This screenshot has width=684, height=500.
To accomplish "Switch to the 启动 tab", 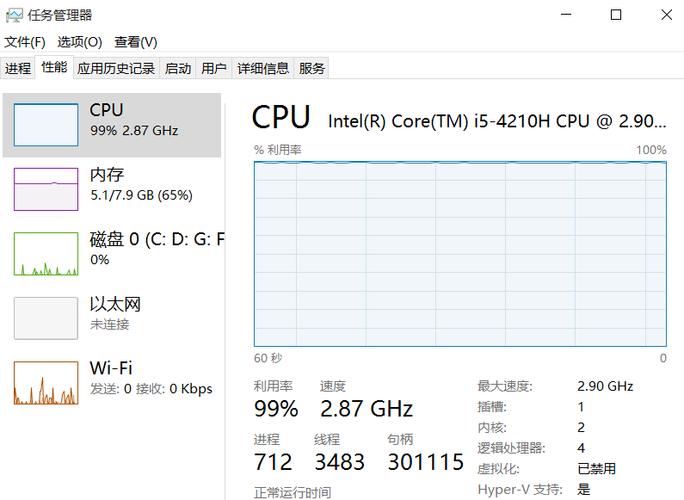I will pyautogui.click(x=178, y=68).
